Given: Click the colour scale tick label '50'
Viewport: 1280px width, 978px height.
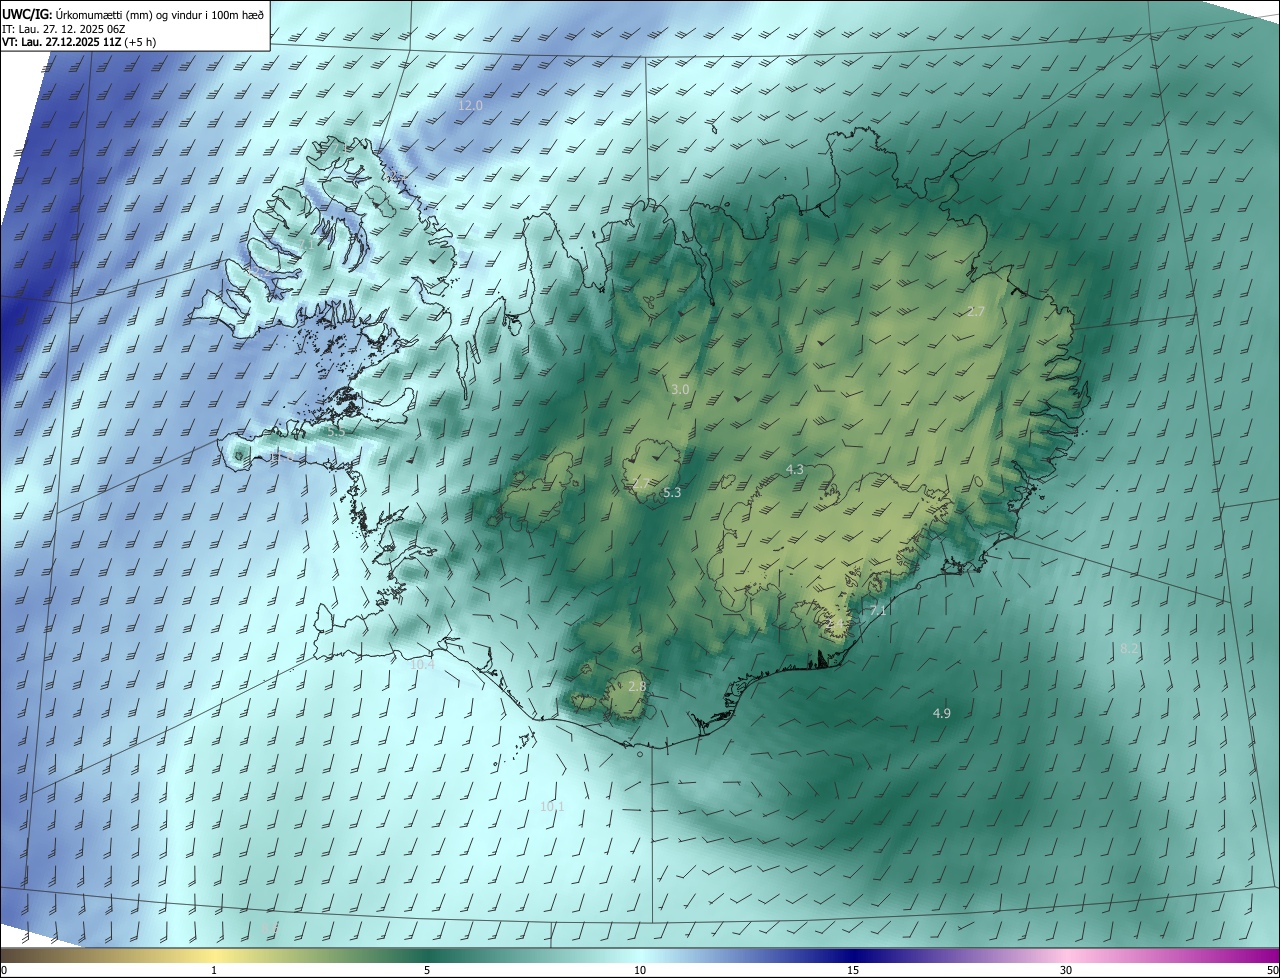Looking at the screenshot, I should tap(1272, 970).
